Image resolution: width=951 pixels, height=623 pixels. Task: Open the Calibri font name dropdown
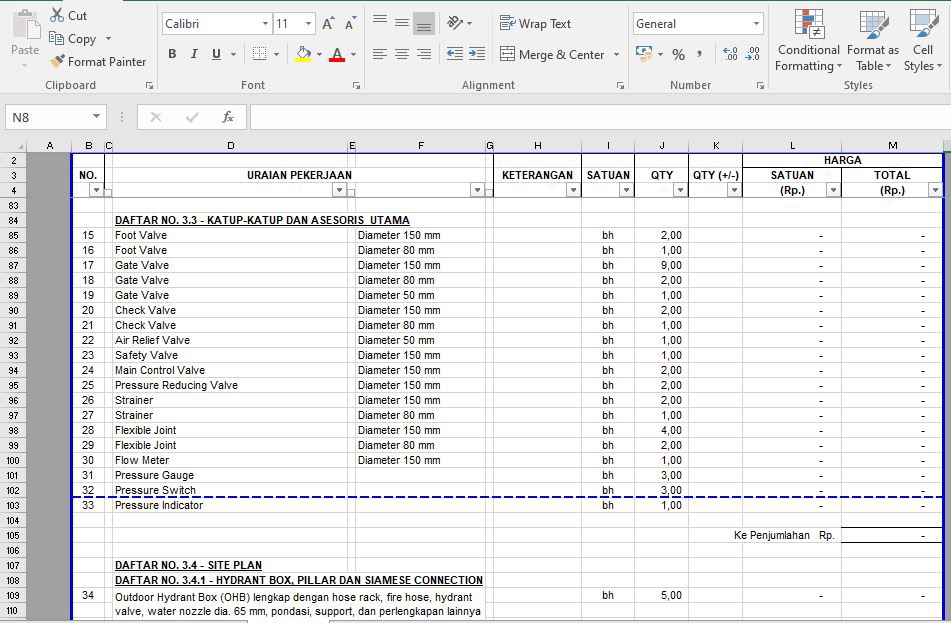tap(265, 24)
